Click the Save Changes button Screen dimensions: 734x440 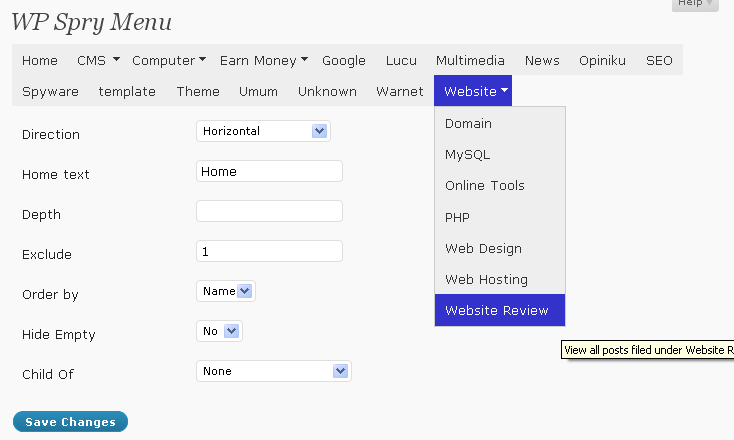tap(70, 421)
